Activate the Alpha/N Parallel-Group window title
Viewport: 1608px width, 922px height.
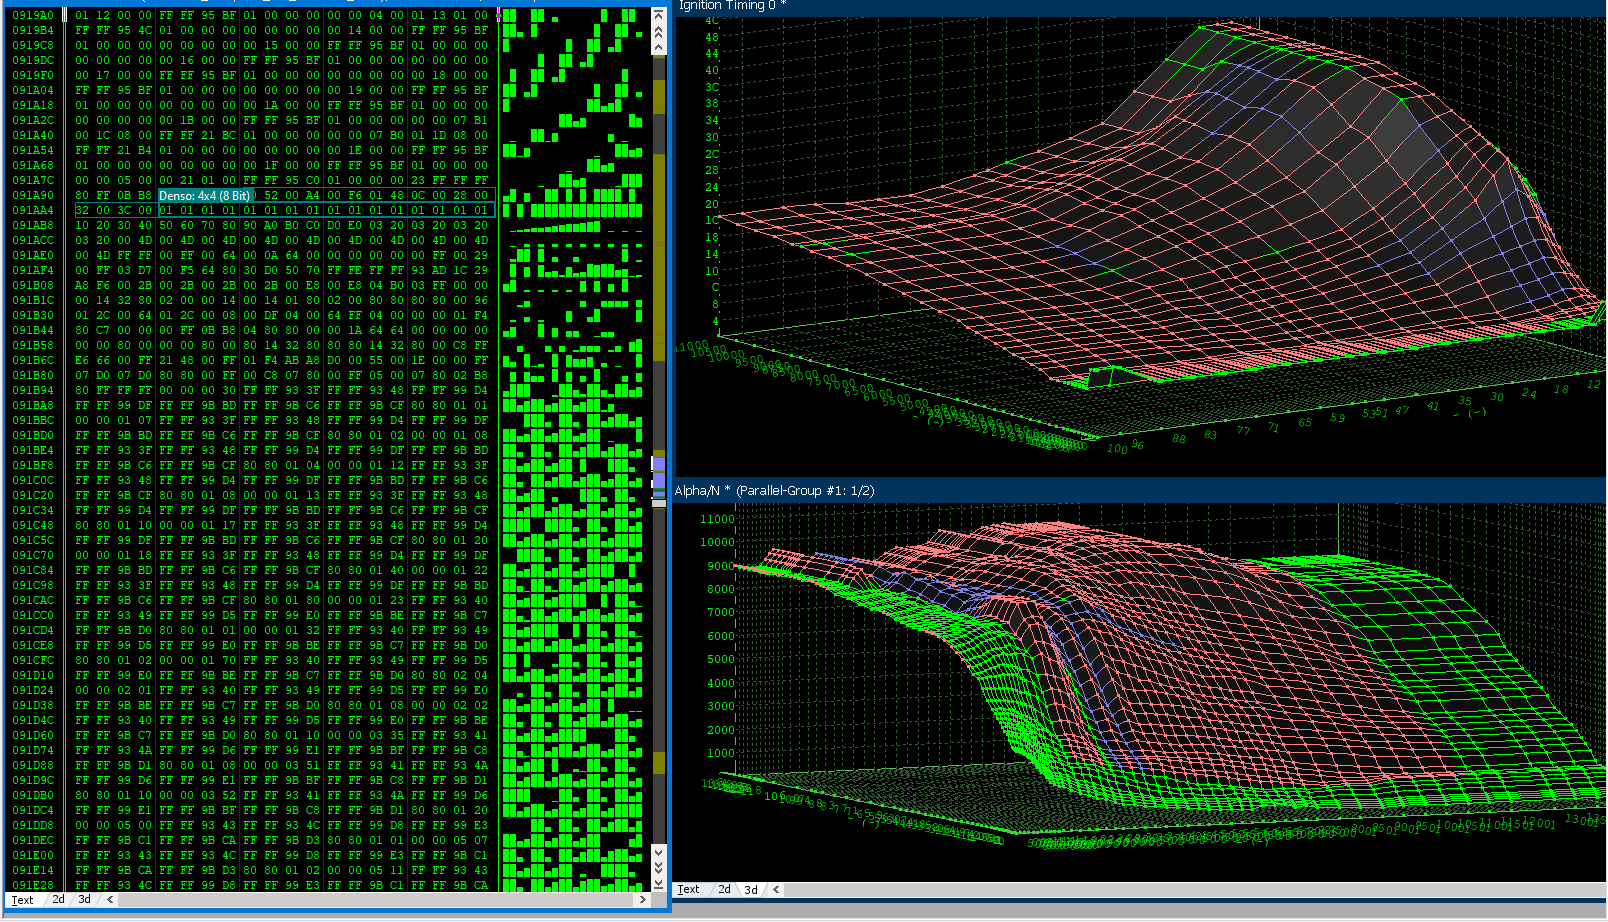(774, 490)
